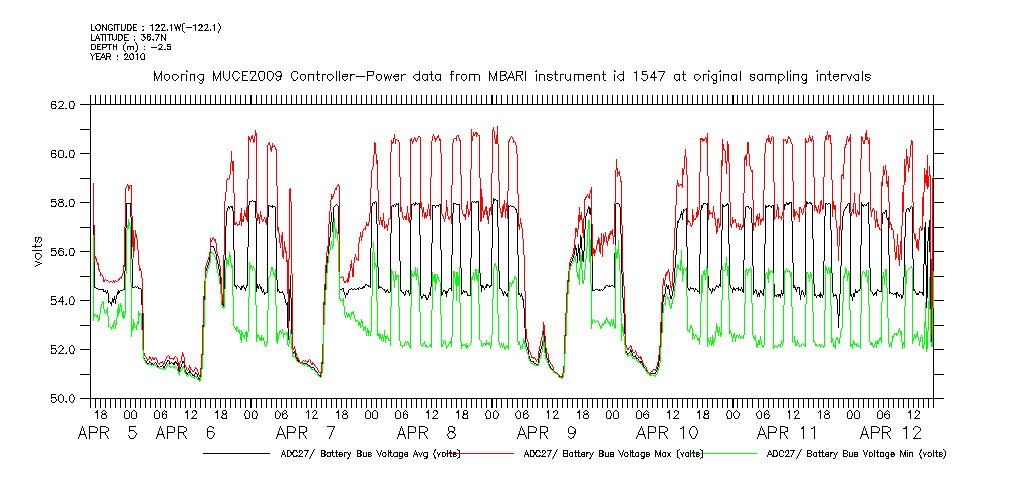Screen dimensions: 1009x504
Task: Click the 62.0 y-axis tick label
Action: (64, 105)
